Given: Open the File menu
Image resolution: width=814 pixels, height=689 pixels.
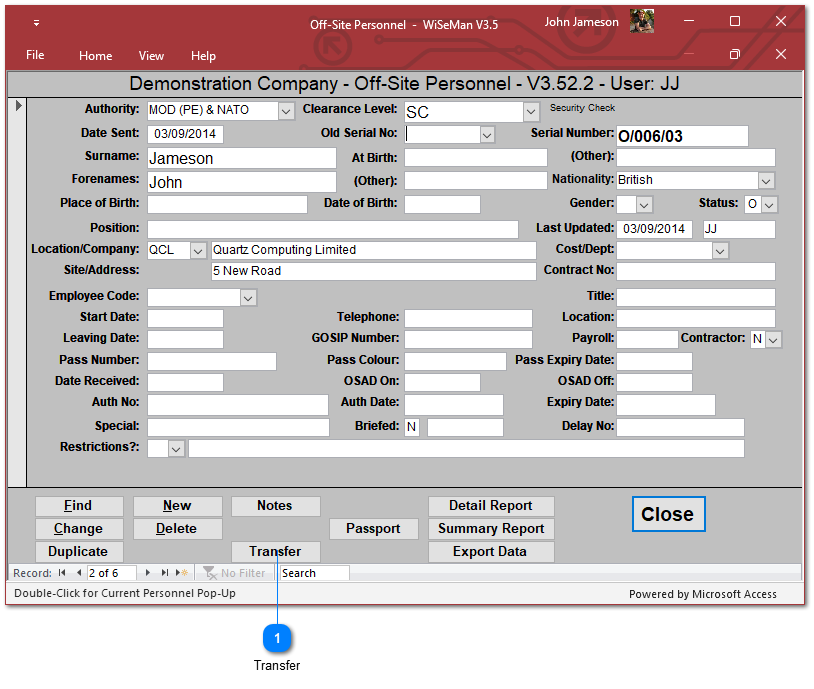Looking at the screenshot, I should 35,56.
